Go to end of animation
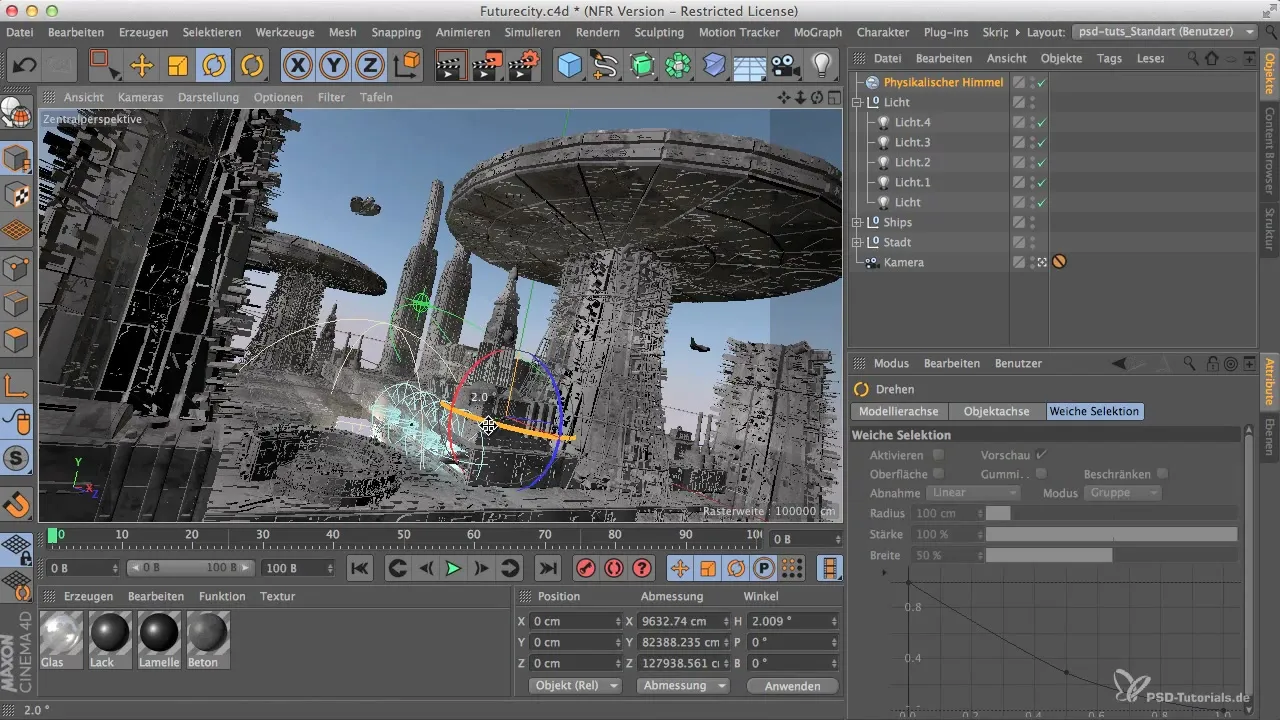This screenshot has height=720, width=1280. (547, 568)
